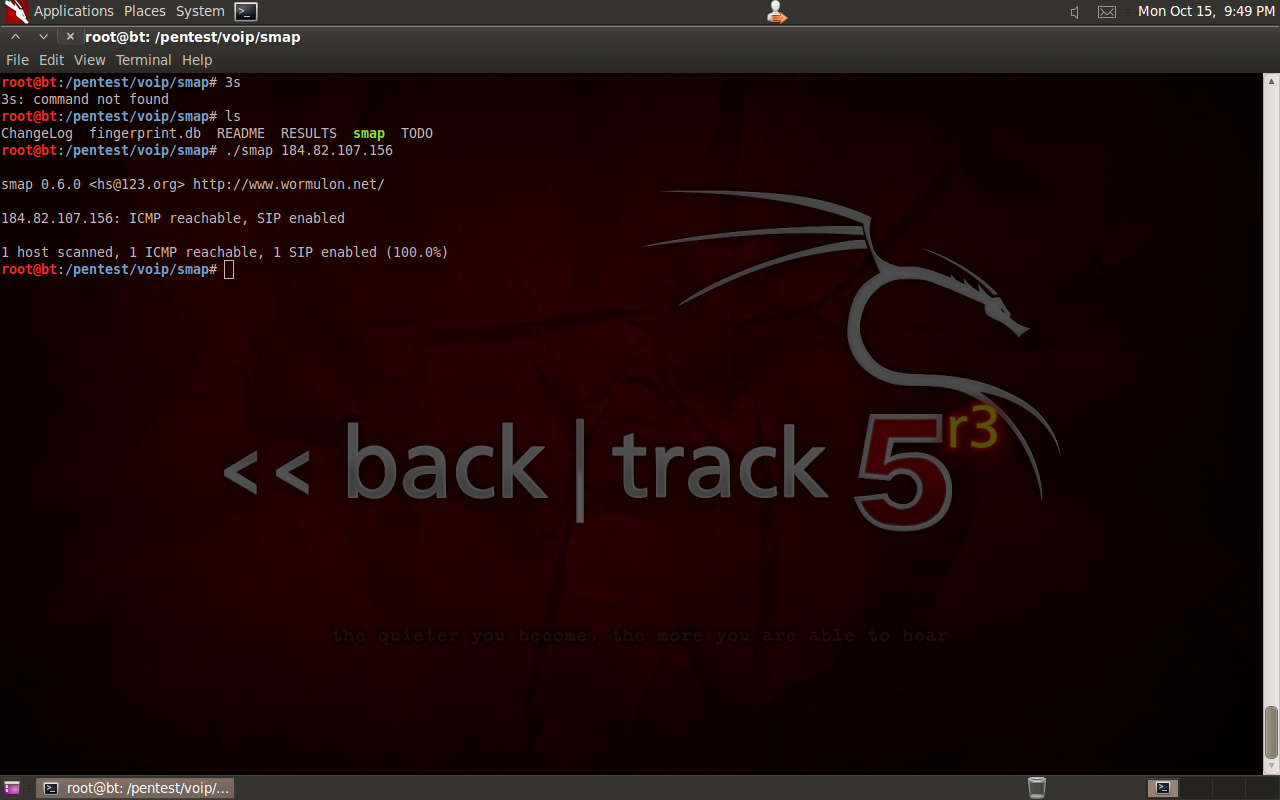Open the Applications menu
Screen dimensions: 1280x800
click(74, 11)
